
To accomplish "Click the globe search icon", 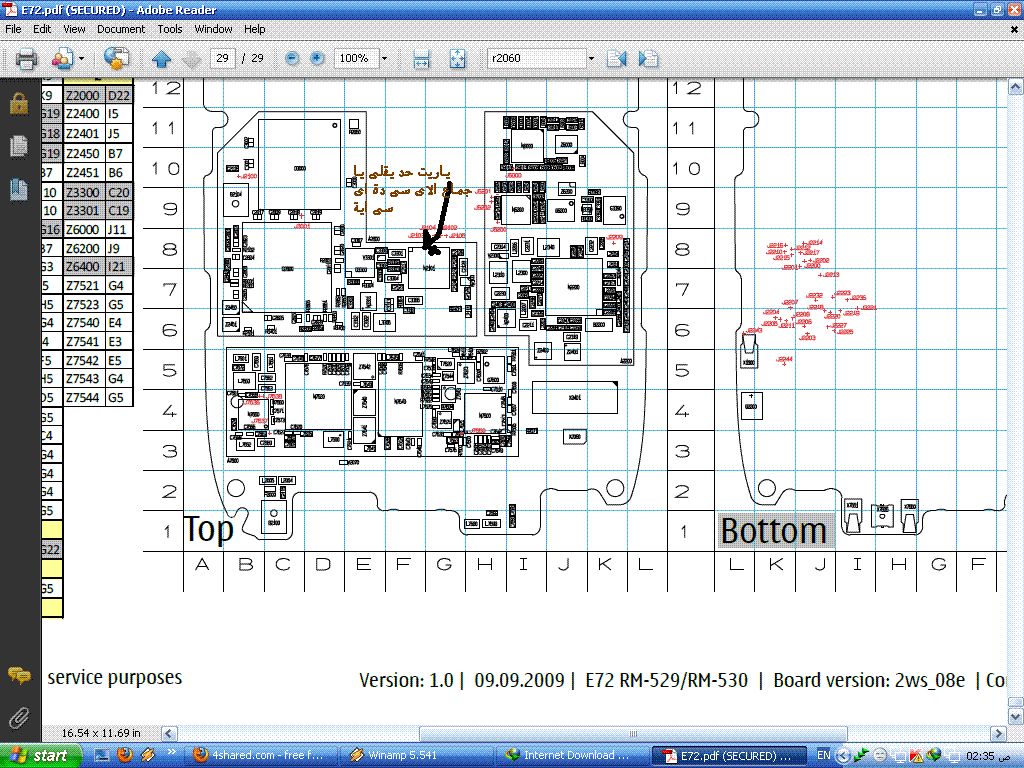I will [x=116, y=59].
